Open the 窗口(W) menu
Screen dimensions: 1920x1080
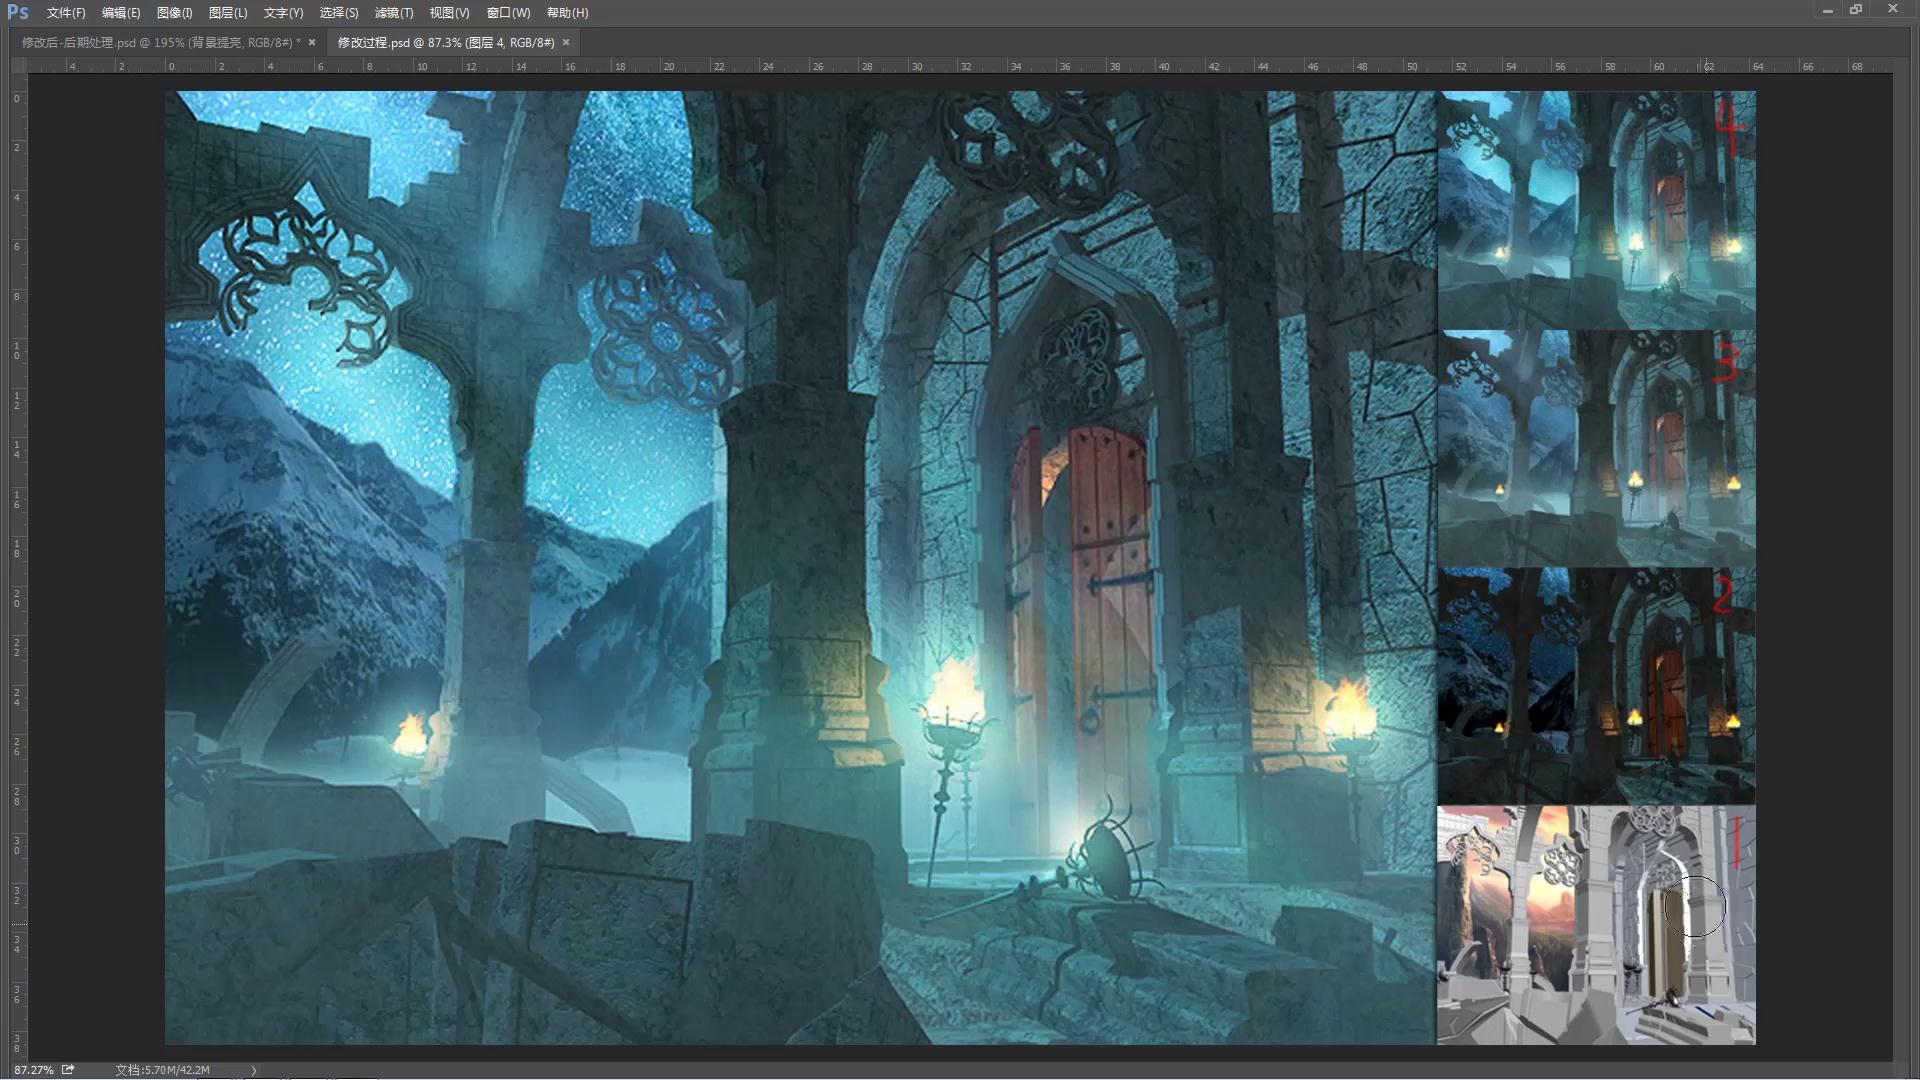(508, 13)
